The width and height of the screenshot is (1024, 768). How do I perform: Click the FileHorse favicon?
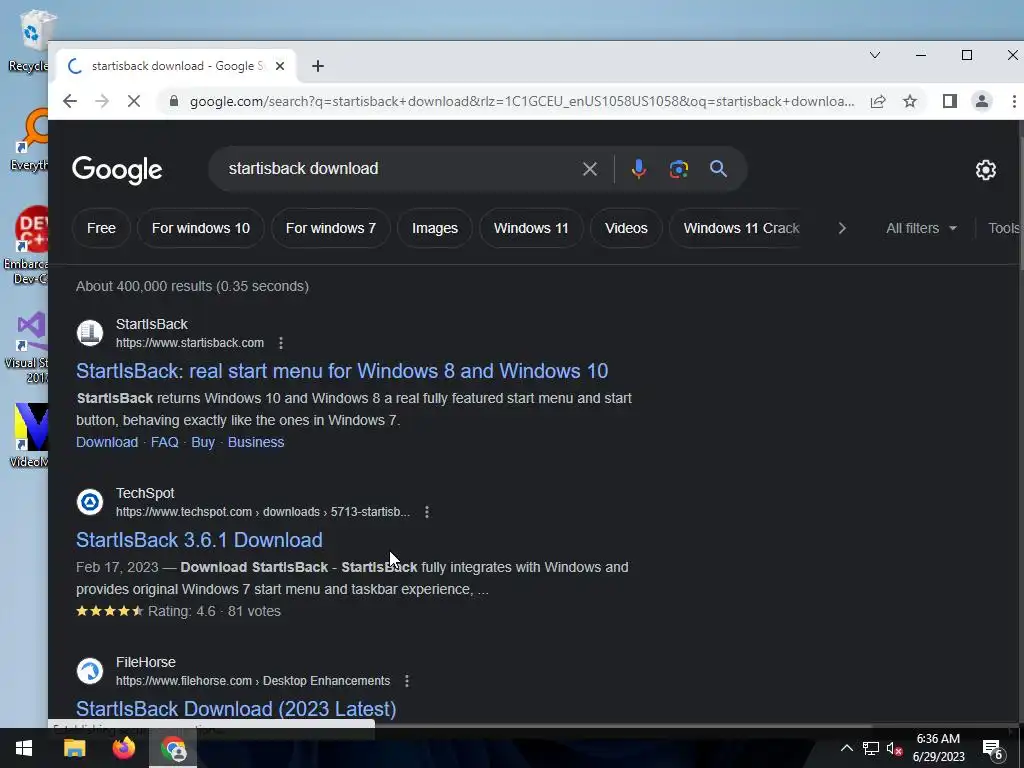click(90, 671)
